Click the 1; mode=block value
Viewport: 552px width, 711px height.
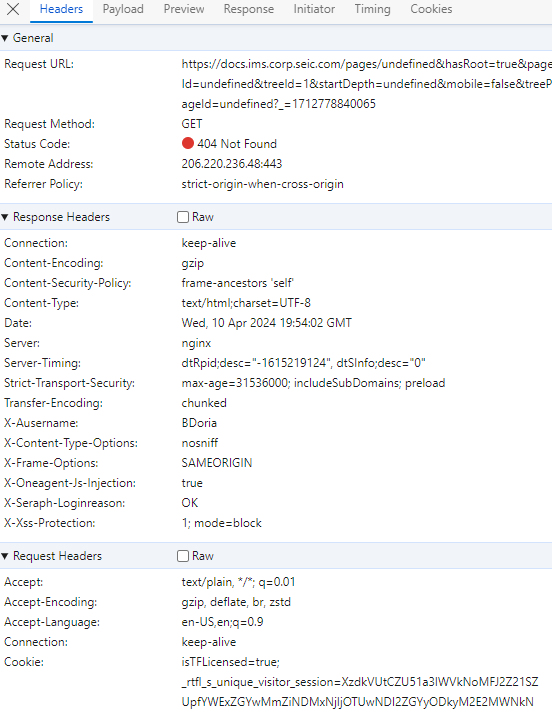coord(222,523)
